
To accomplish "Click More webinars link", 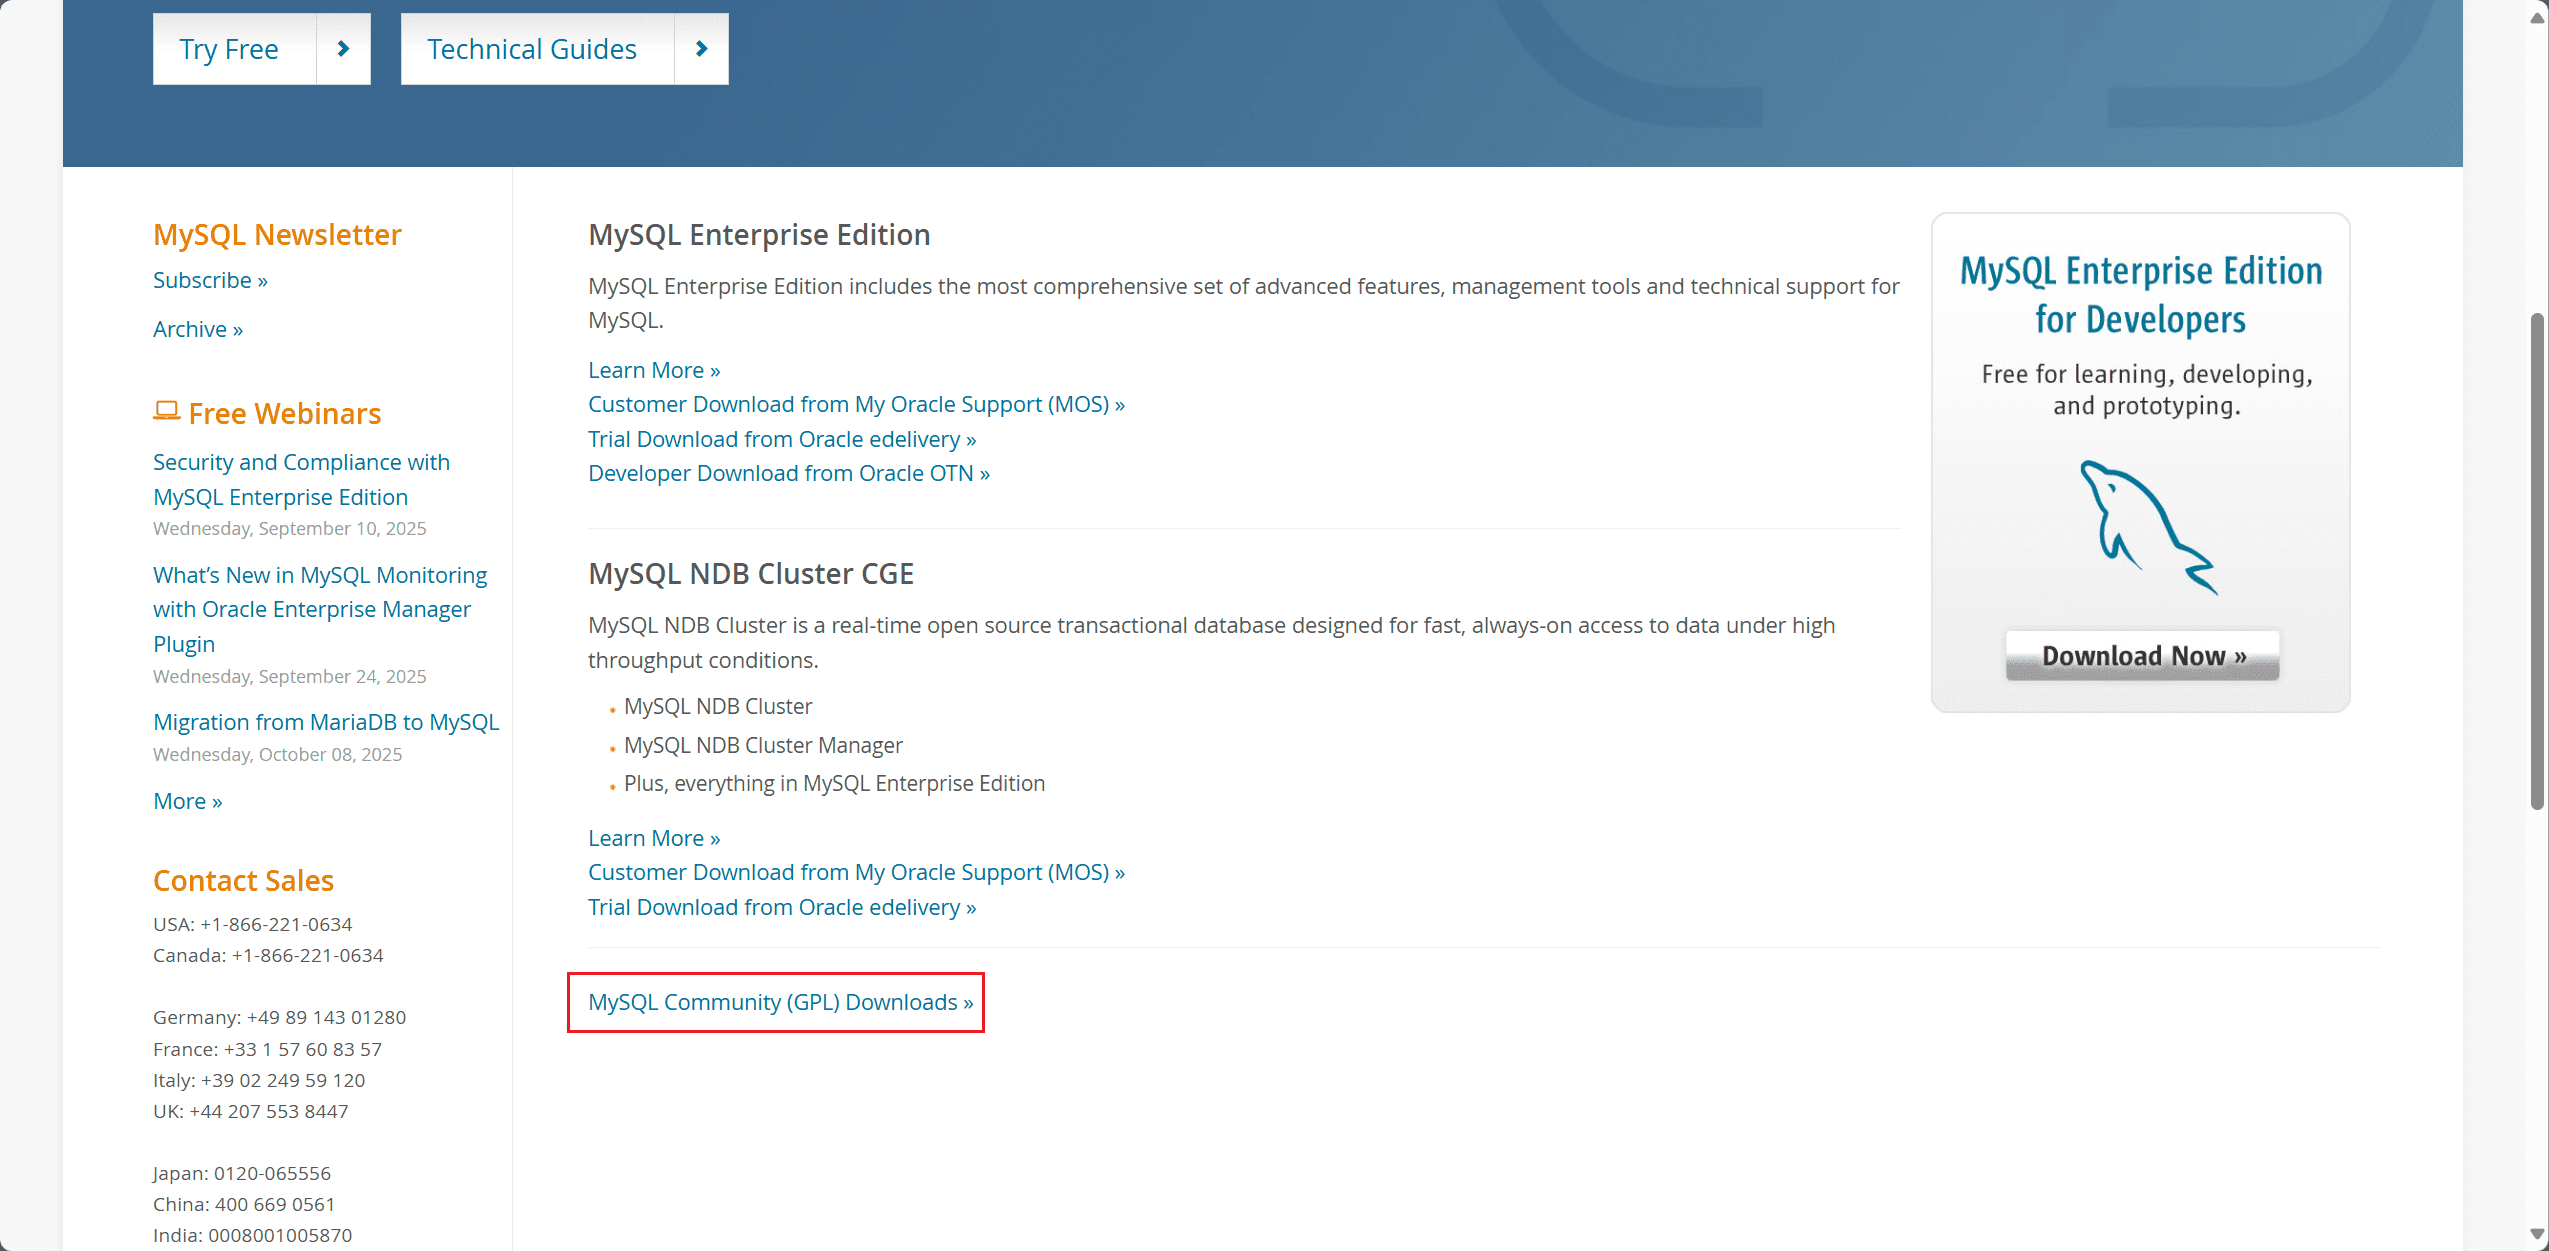I will click(x=188, y=801).
